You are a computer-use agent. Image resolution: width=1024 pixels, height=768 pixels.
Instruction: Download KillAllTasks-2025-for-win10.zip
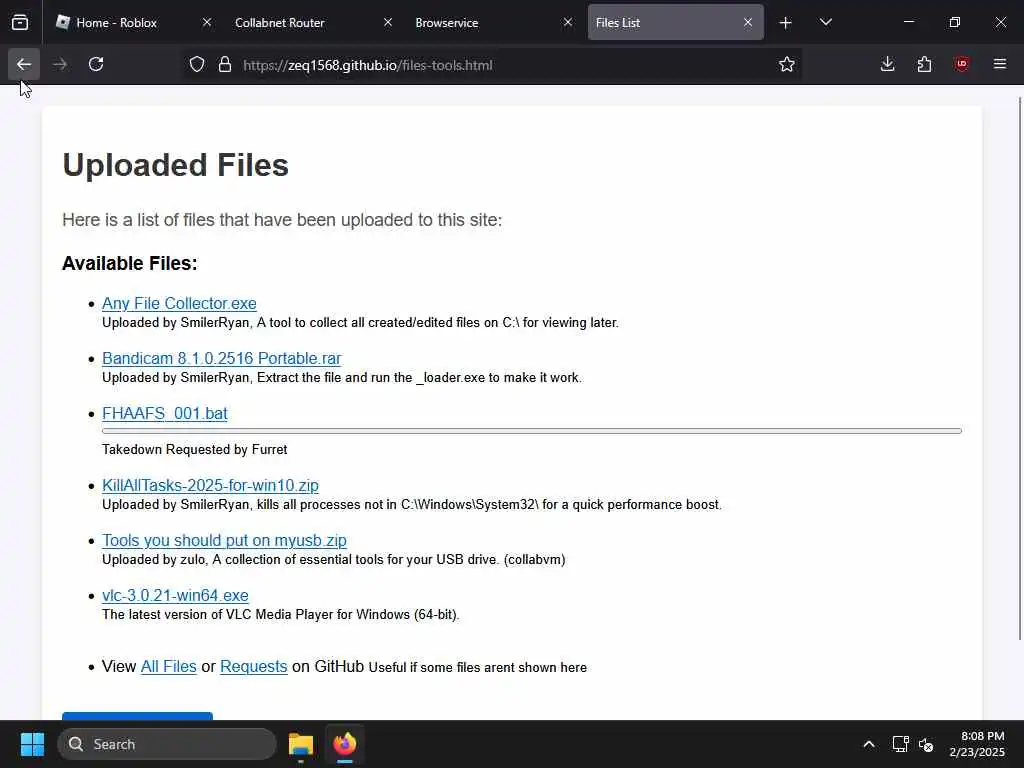click(210, 485)
